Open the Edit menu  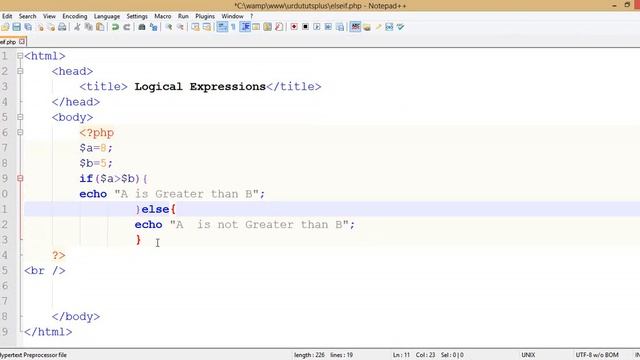click(x=7, y=16)
